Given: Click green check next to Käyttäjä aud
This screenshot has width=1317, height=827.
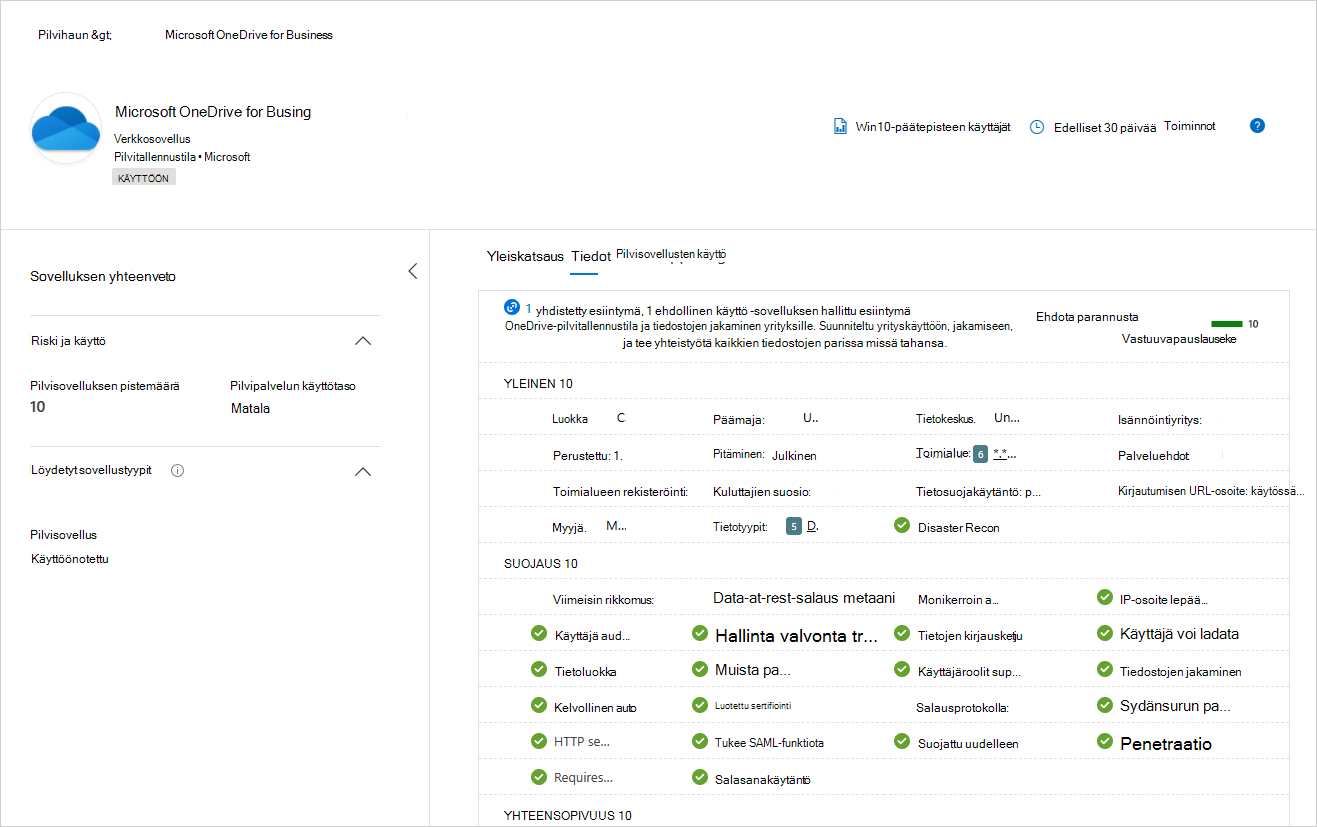Looking at the screenshot, I should pos(539,633).
